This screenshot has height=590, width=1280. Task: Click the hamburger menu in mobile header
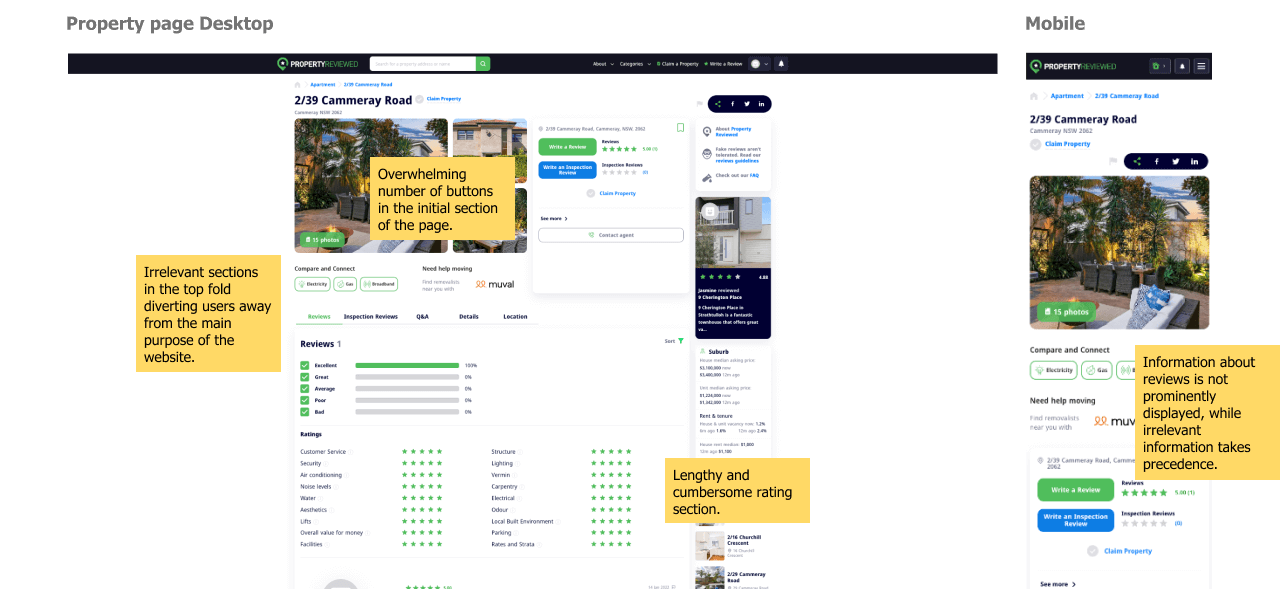click(1201, 66)
